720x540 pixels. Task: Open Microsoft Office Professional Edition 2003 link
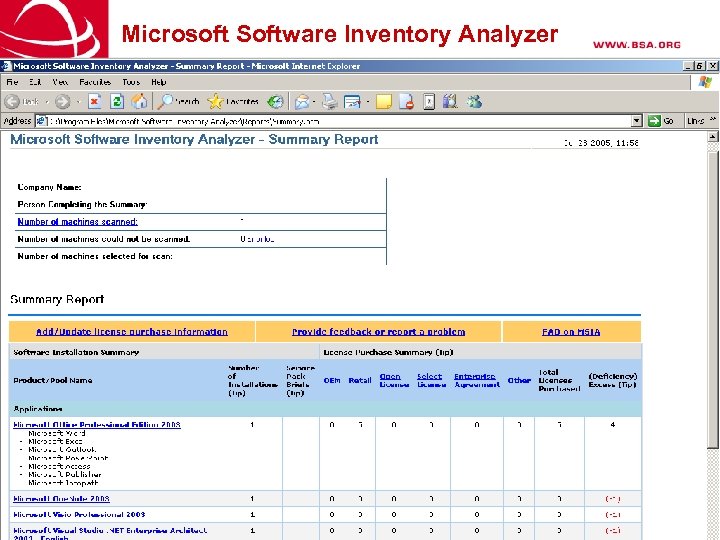(x=97, y=425)
